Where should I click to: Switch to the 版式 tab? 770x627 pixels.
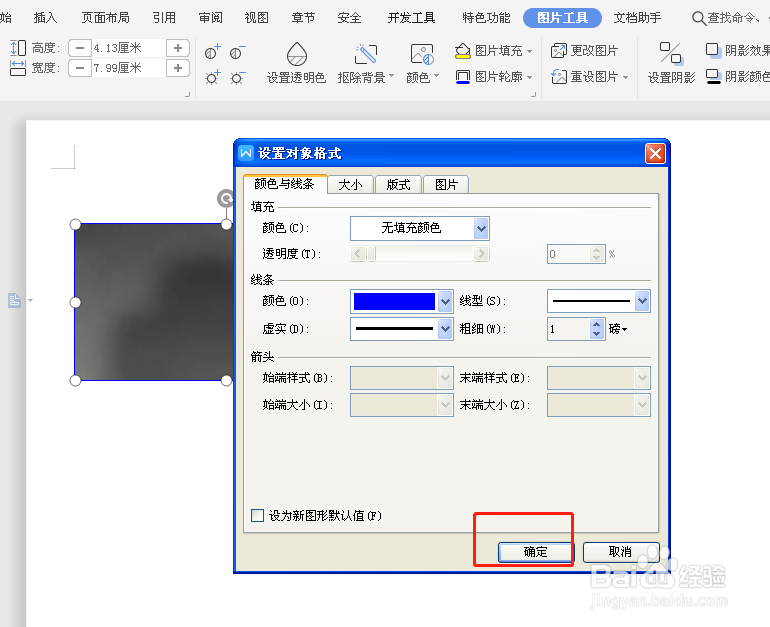coord(398,185)
